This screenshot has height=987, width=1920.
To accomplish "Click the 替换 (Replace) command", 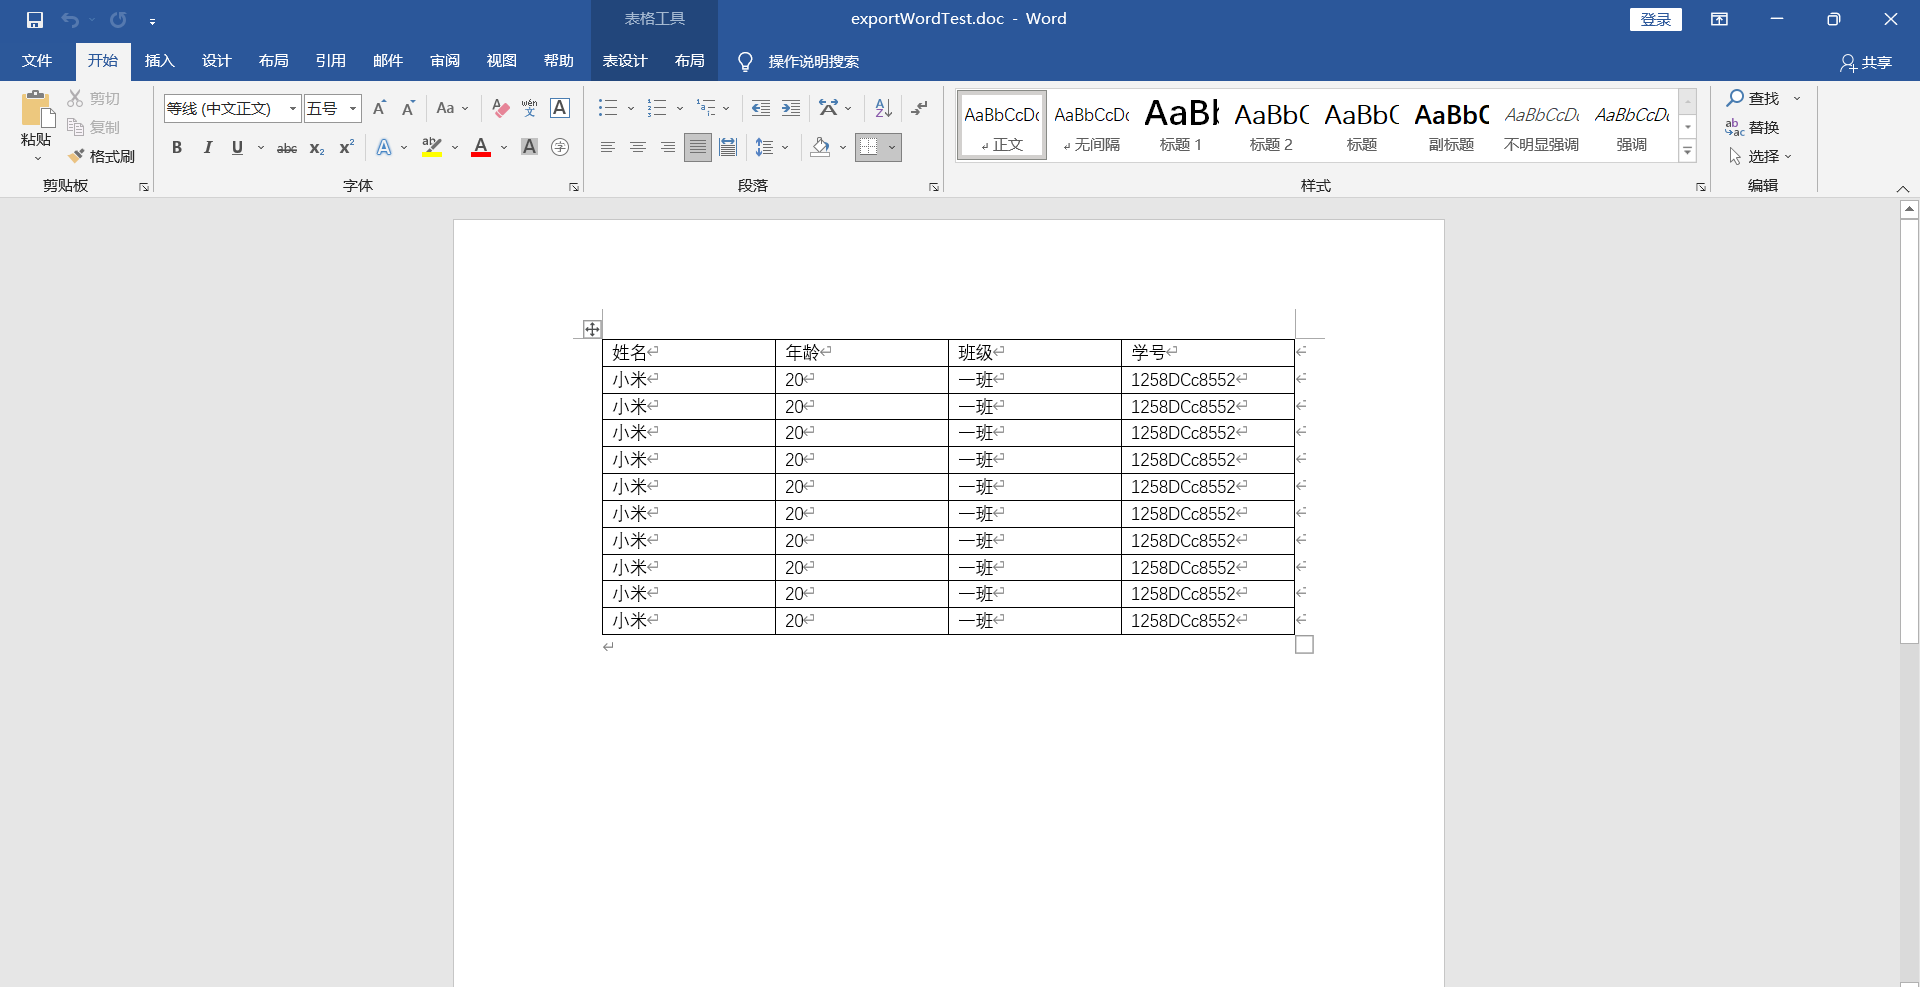I will pyautogui.click(x=1762, y=127).
